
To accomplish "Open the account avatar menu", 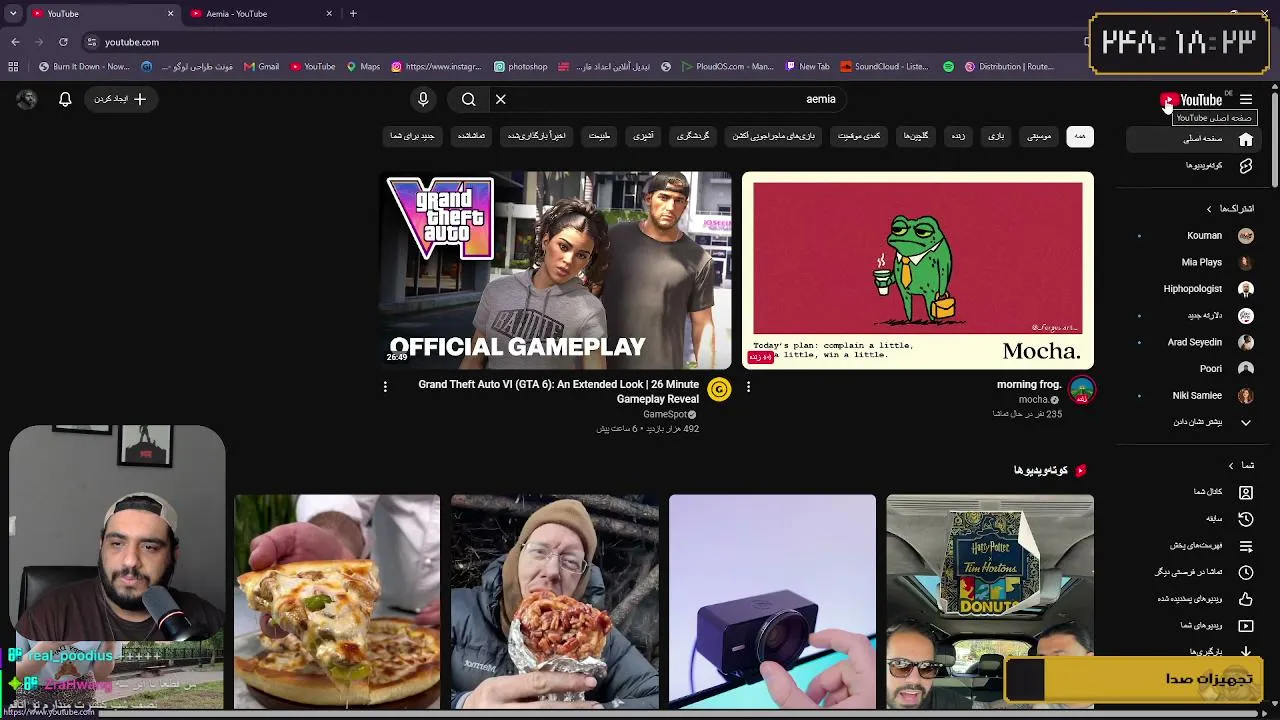I will click(x=27, y=99).
